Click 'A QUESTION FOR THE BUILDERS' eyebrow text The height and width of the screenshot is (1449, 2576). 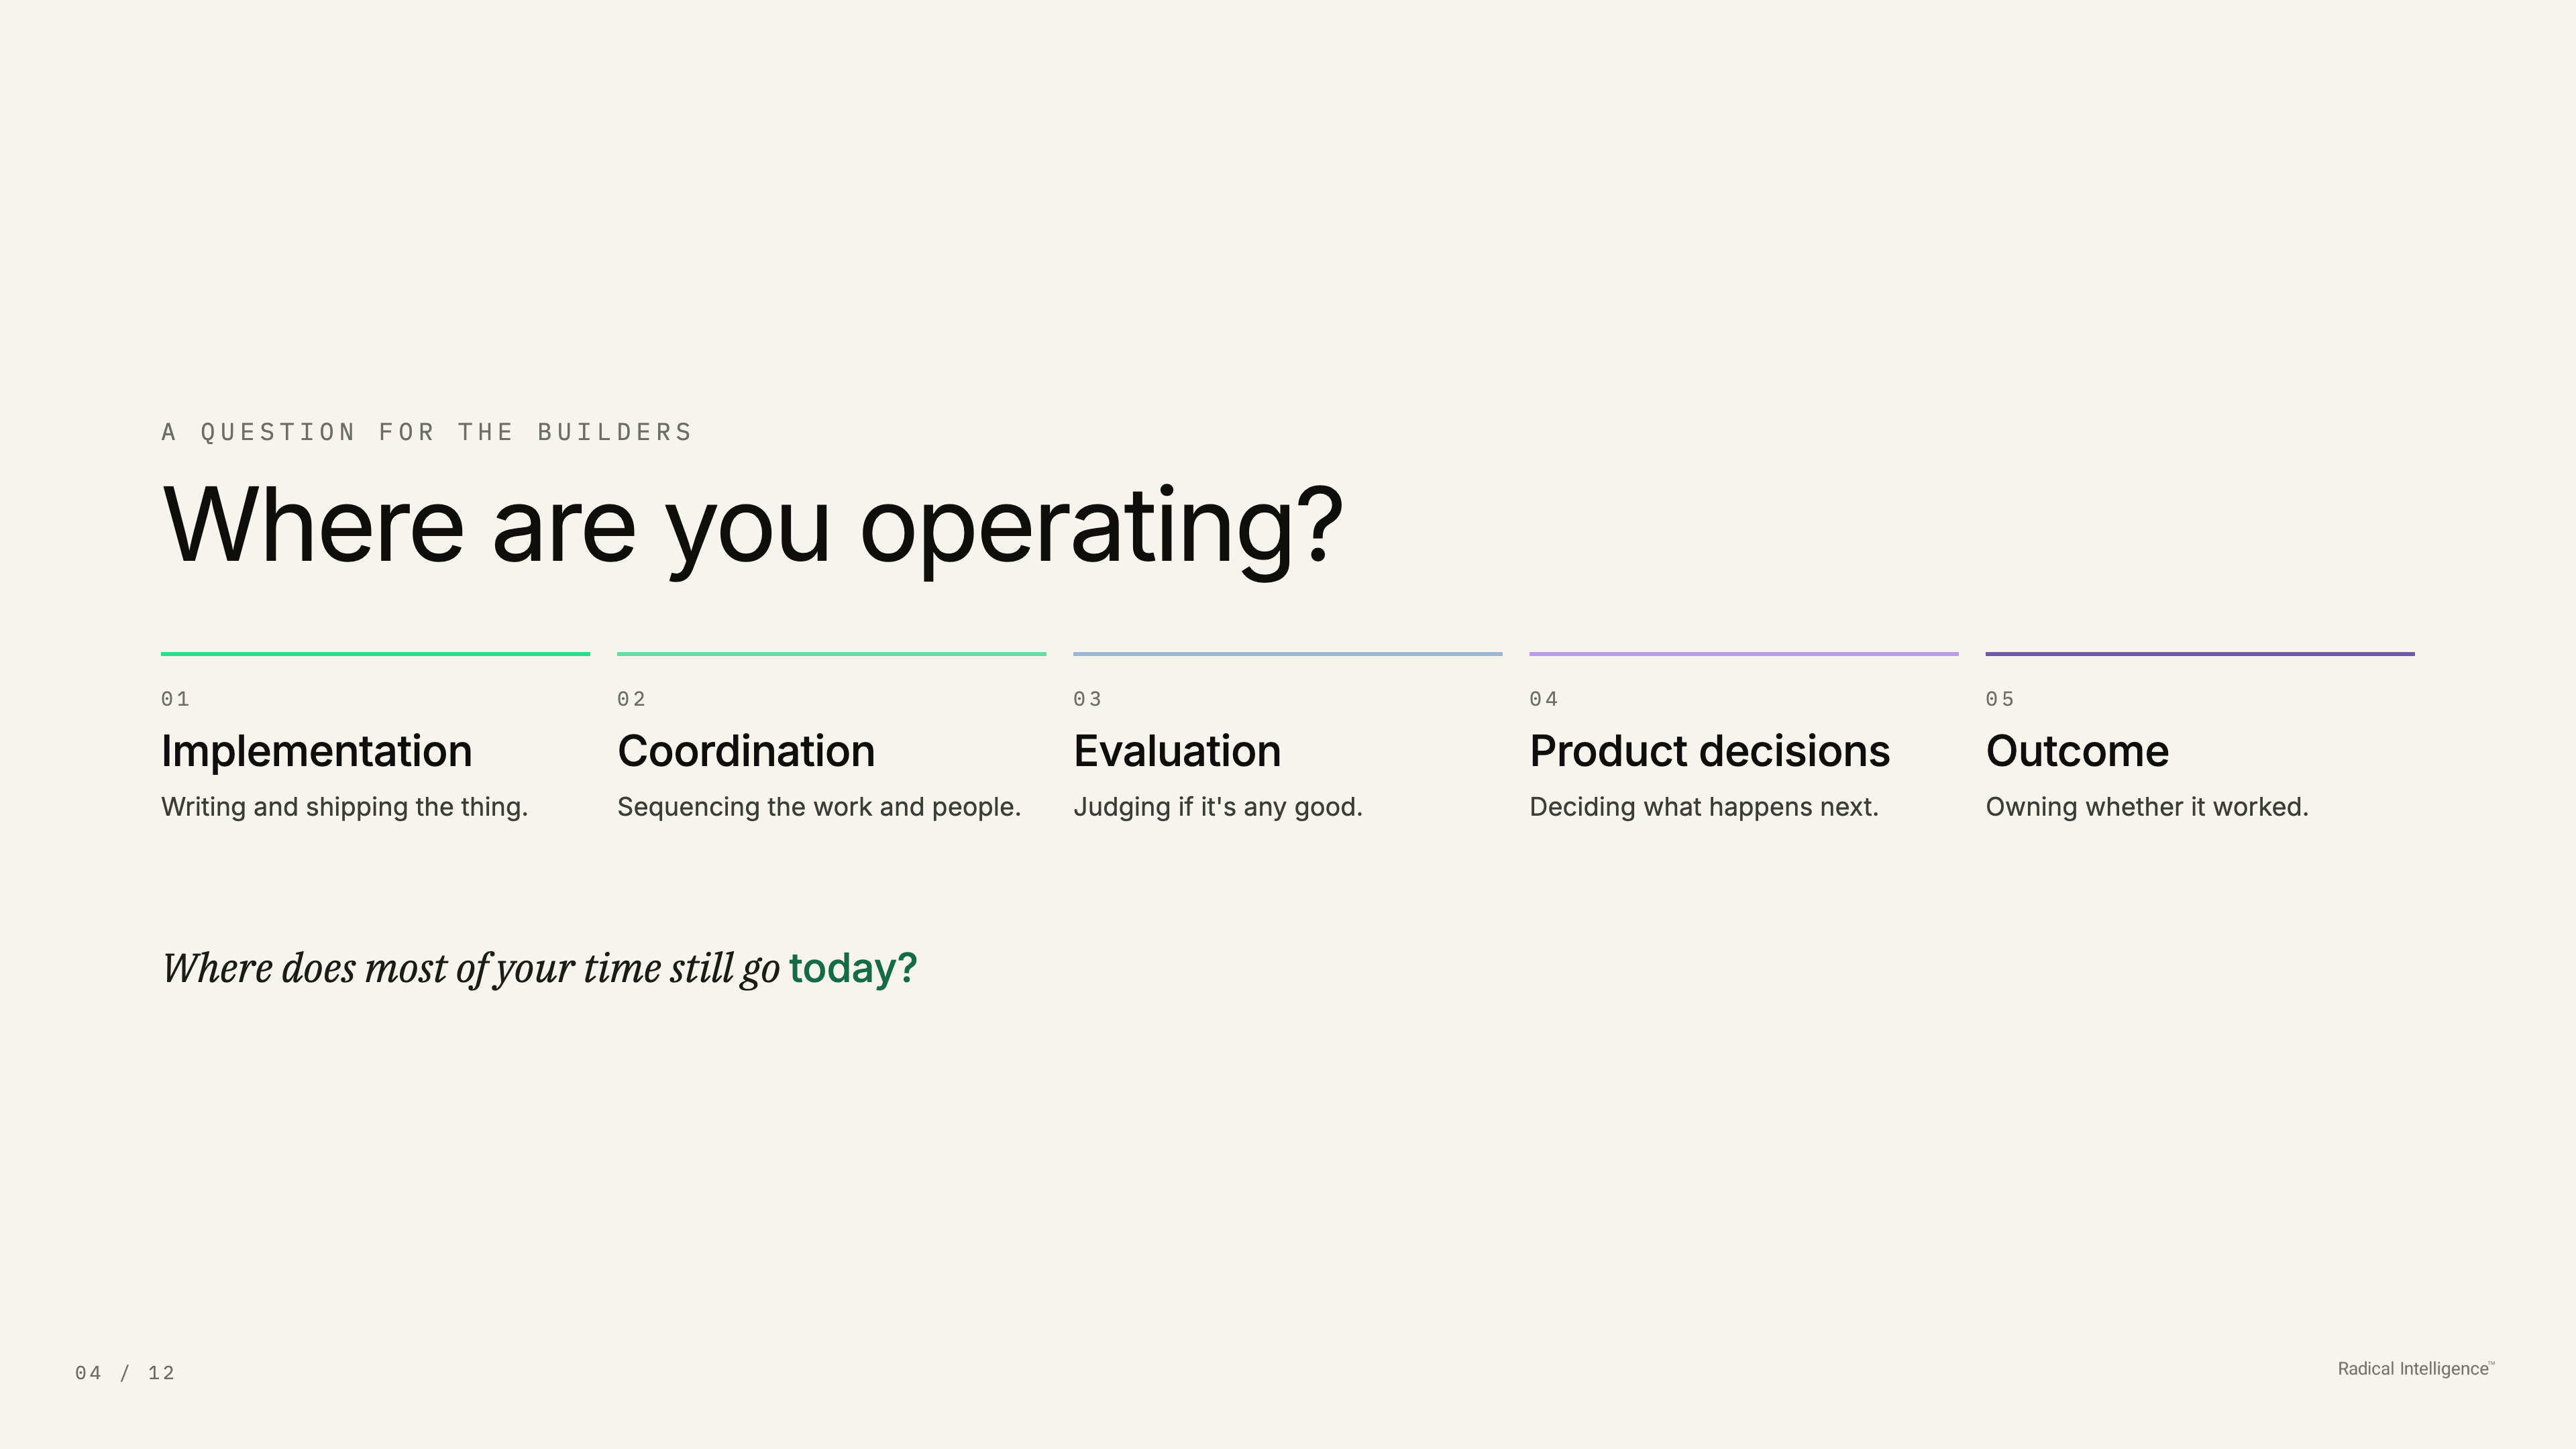(427, 432)
